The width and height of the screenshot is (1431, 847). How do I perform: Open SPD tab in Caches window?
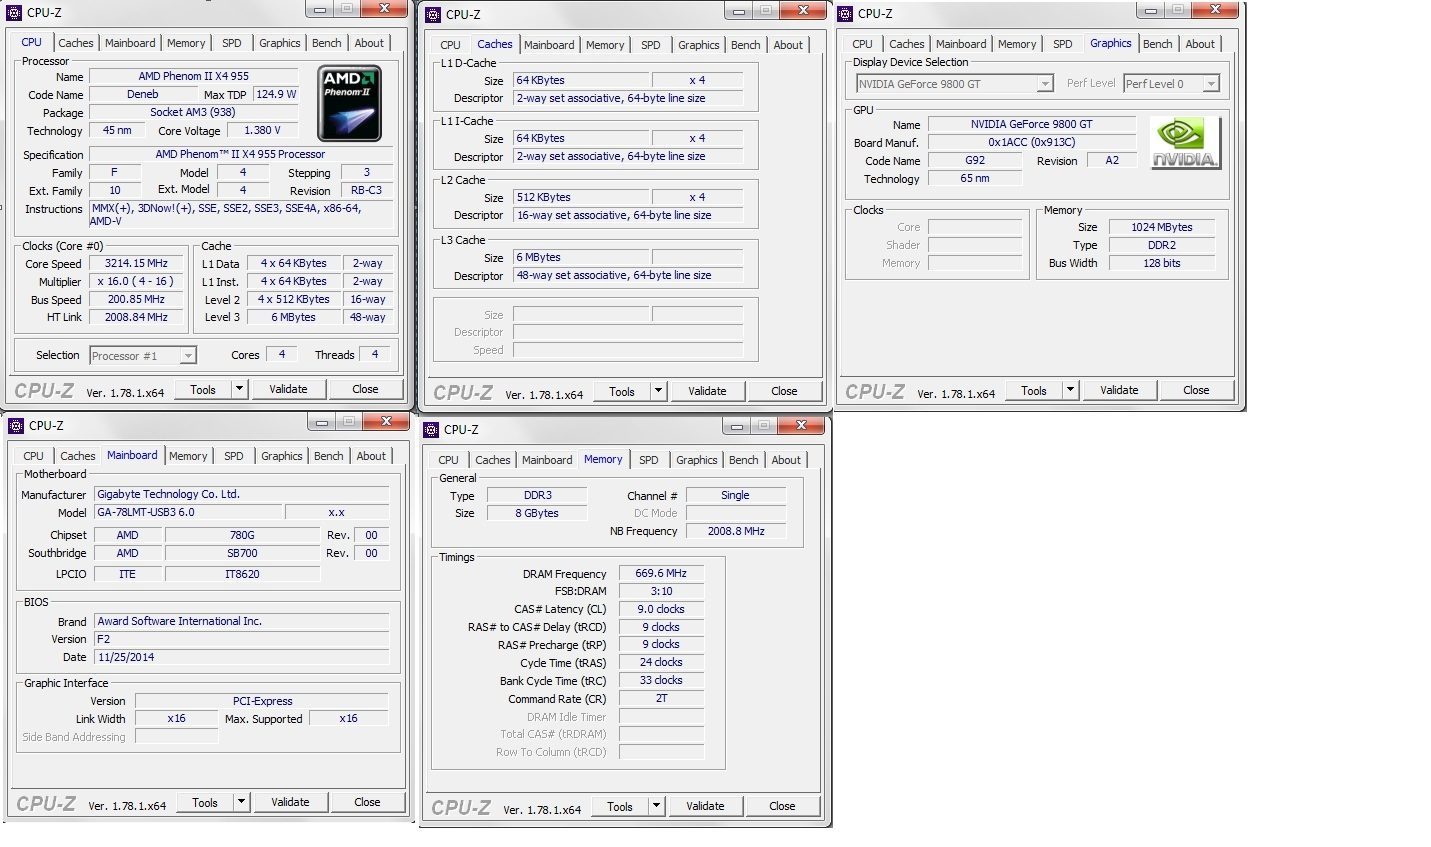[x=651, y=45]
